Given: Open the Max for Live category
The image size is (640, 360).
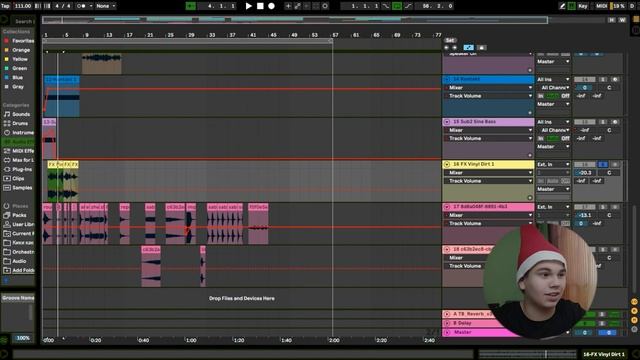Looking at the screenshot, I should [x=19, y=160].
